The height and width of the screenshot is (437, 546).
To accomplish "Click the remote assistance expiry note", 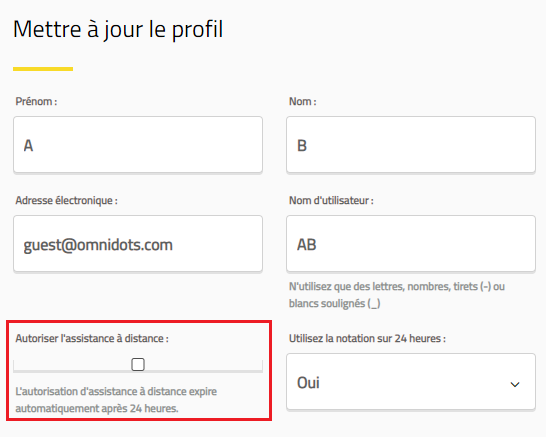I will (x=116, y=400).
